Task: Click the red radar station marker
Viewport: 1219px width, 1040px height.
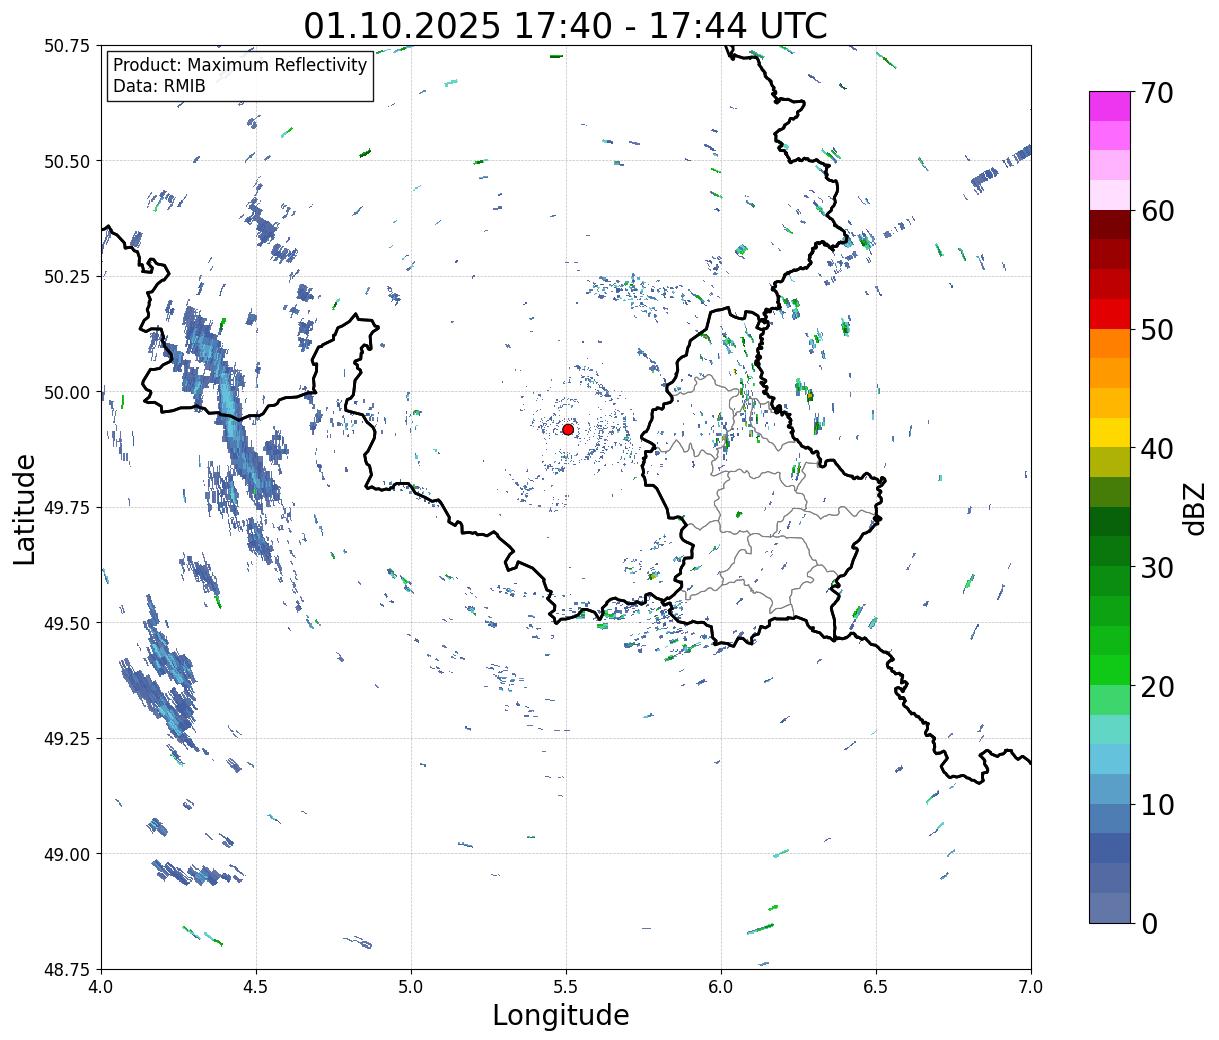Action: [568, 429]
